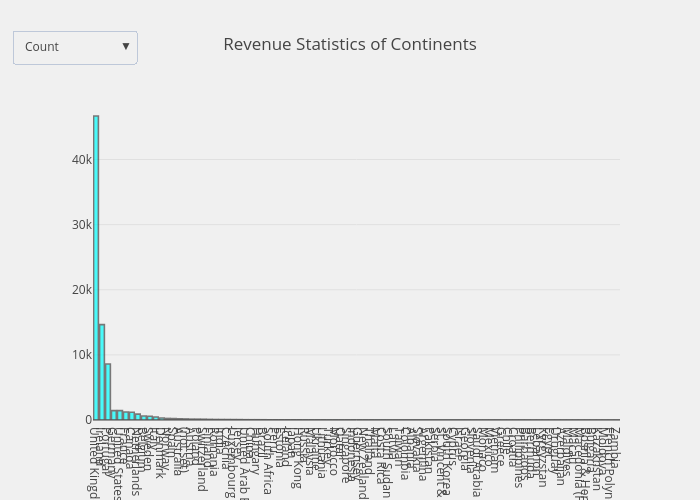Click the 40k y-axis label
The image size is (700, 500).
(82, 159)
